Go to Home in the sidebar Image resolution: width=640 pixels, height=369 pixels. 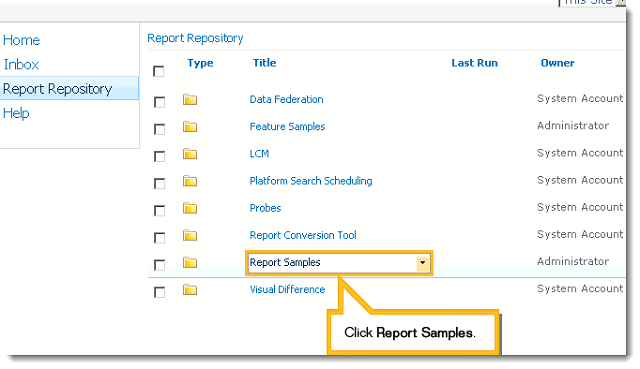click(21, 40)
